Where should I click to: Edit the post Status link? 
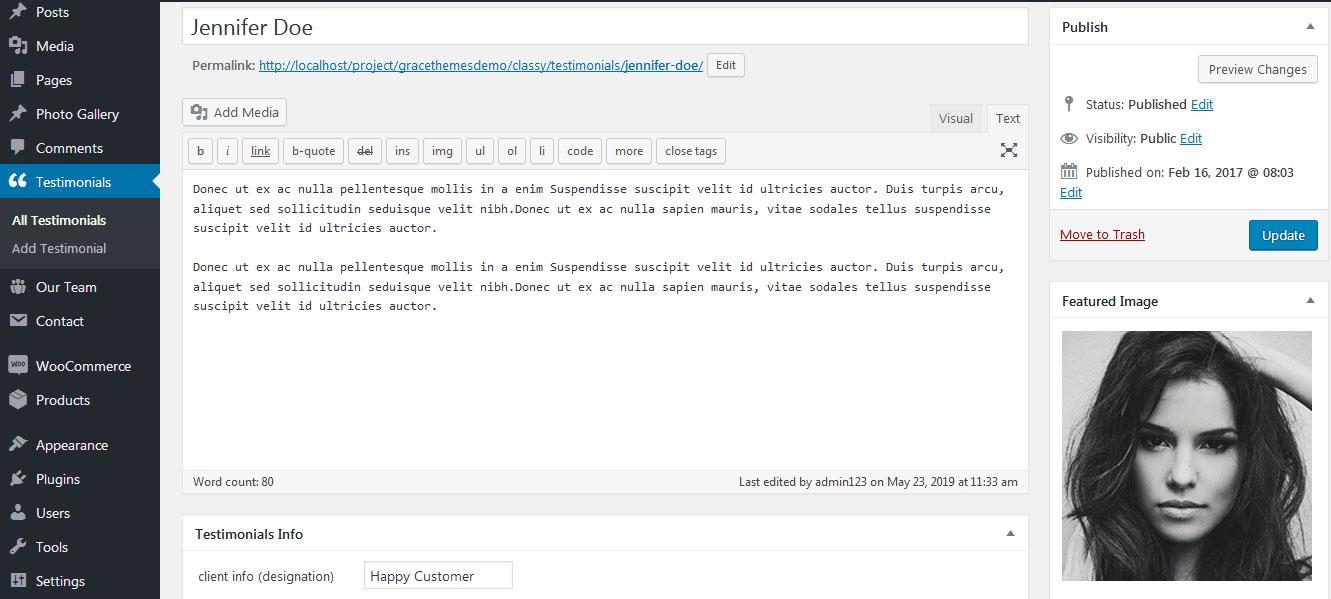pyautogui.click(x=1202, y=104)
